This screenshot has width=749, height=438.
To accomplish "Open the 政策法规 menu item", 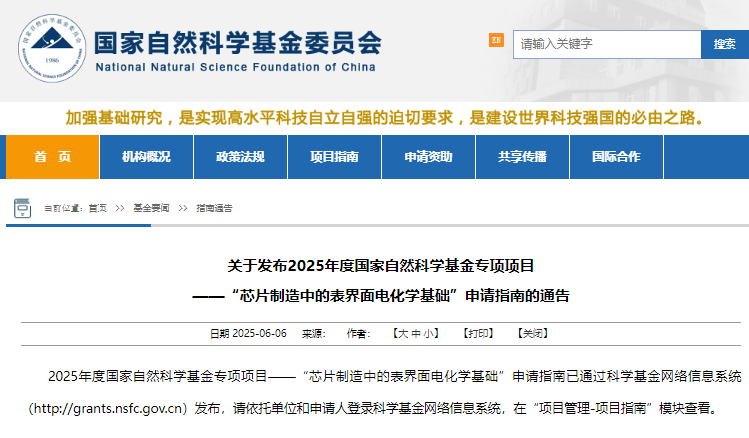I will pos(240,157).
